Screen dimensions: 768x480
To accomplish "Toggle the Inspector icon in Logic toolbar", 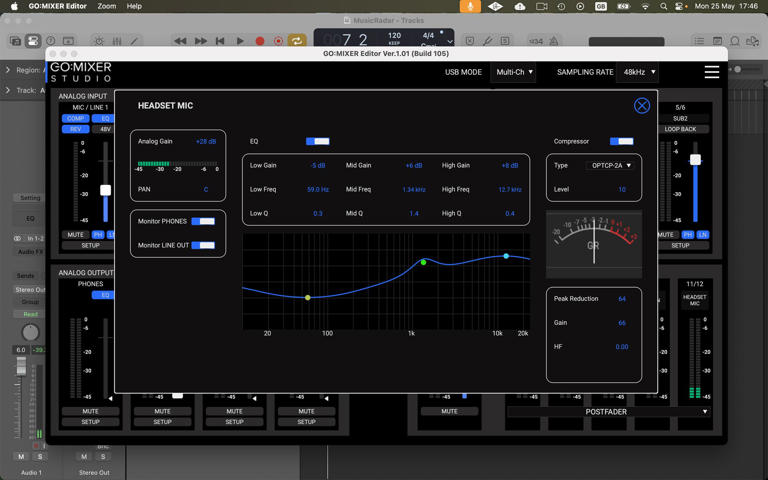I will [x=33, y=41].
